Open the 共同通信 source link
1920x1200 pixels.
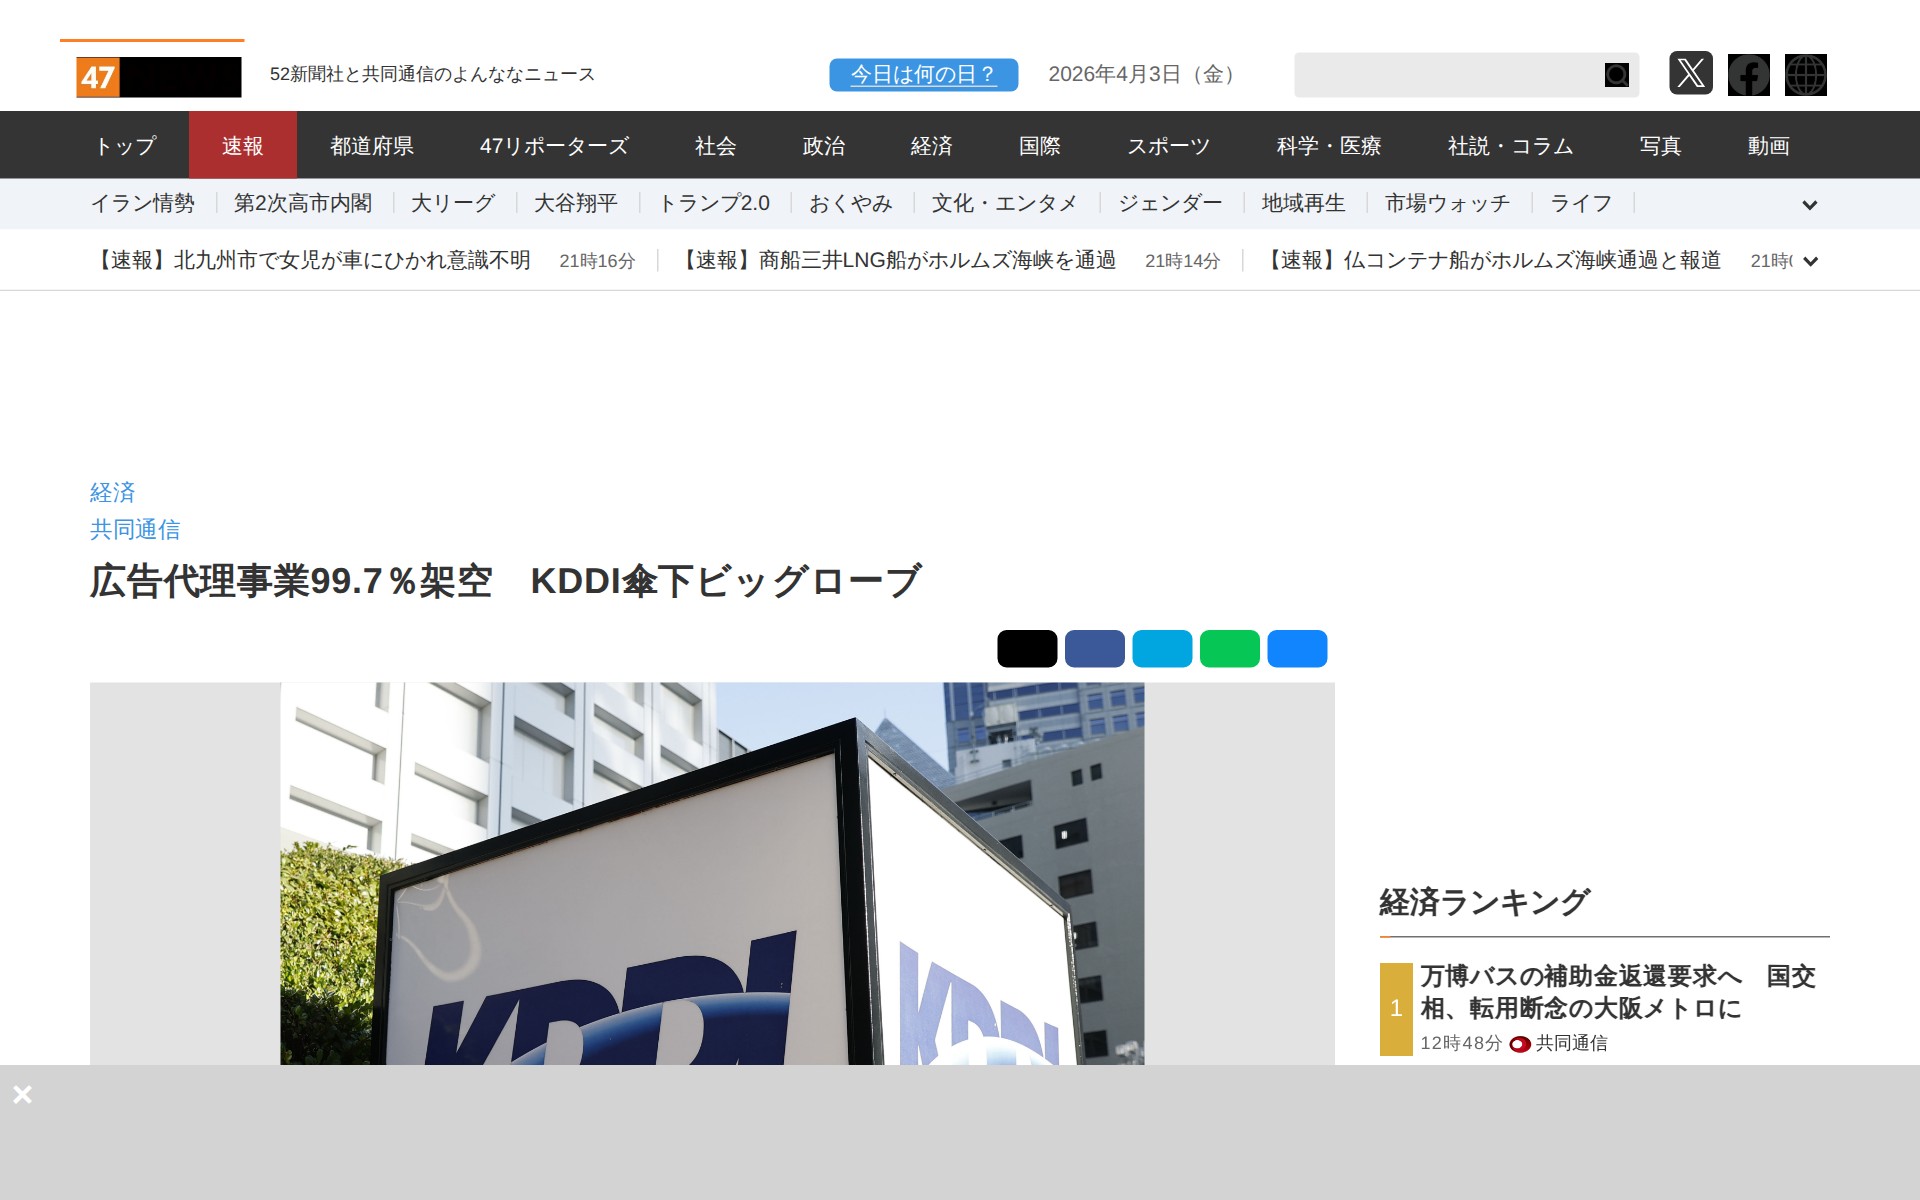click(x=135, y=529)
